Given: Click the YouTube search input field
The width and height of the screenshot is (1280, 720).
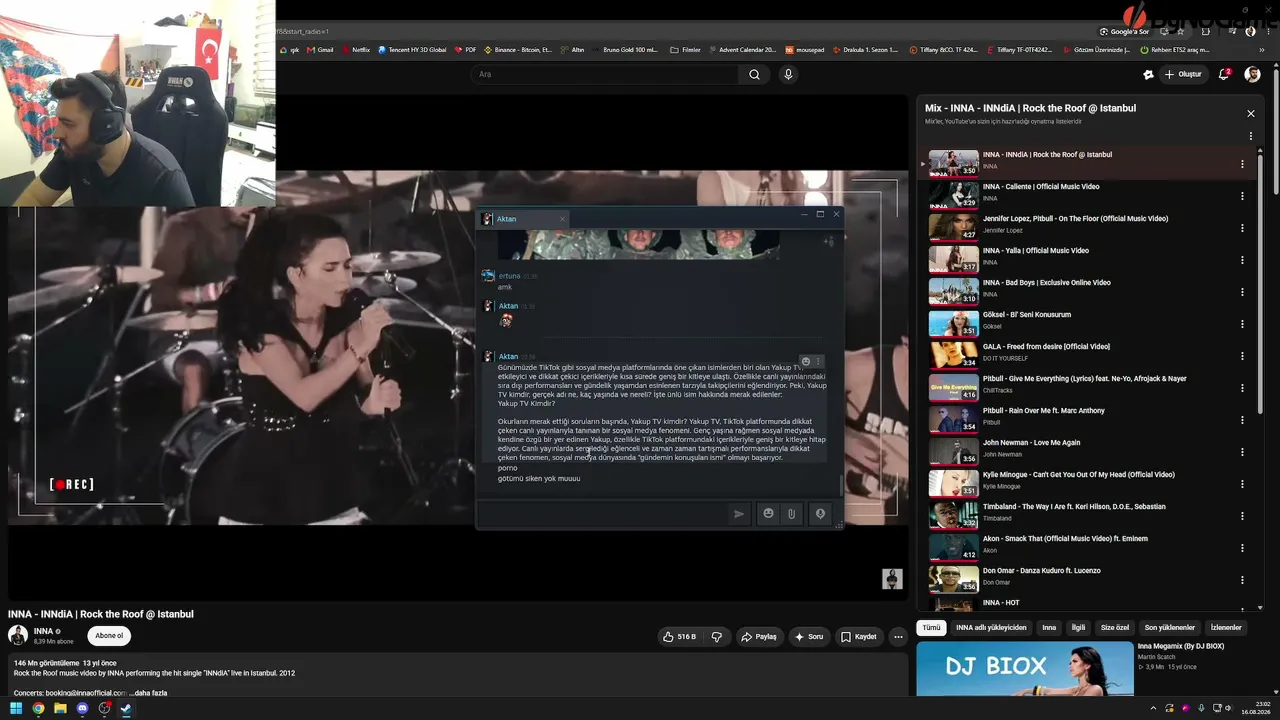Looking at the screenshot, I should (604, 74).
